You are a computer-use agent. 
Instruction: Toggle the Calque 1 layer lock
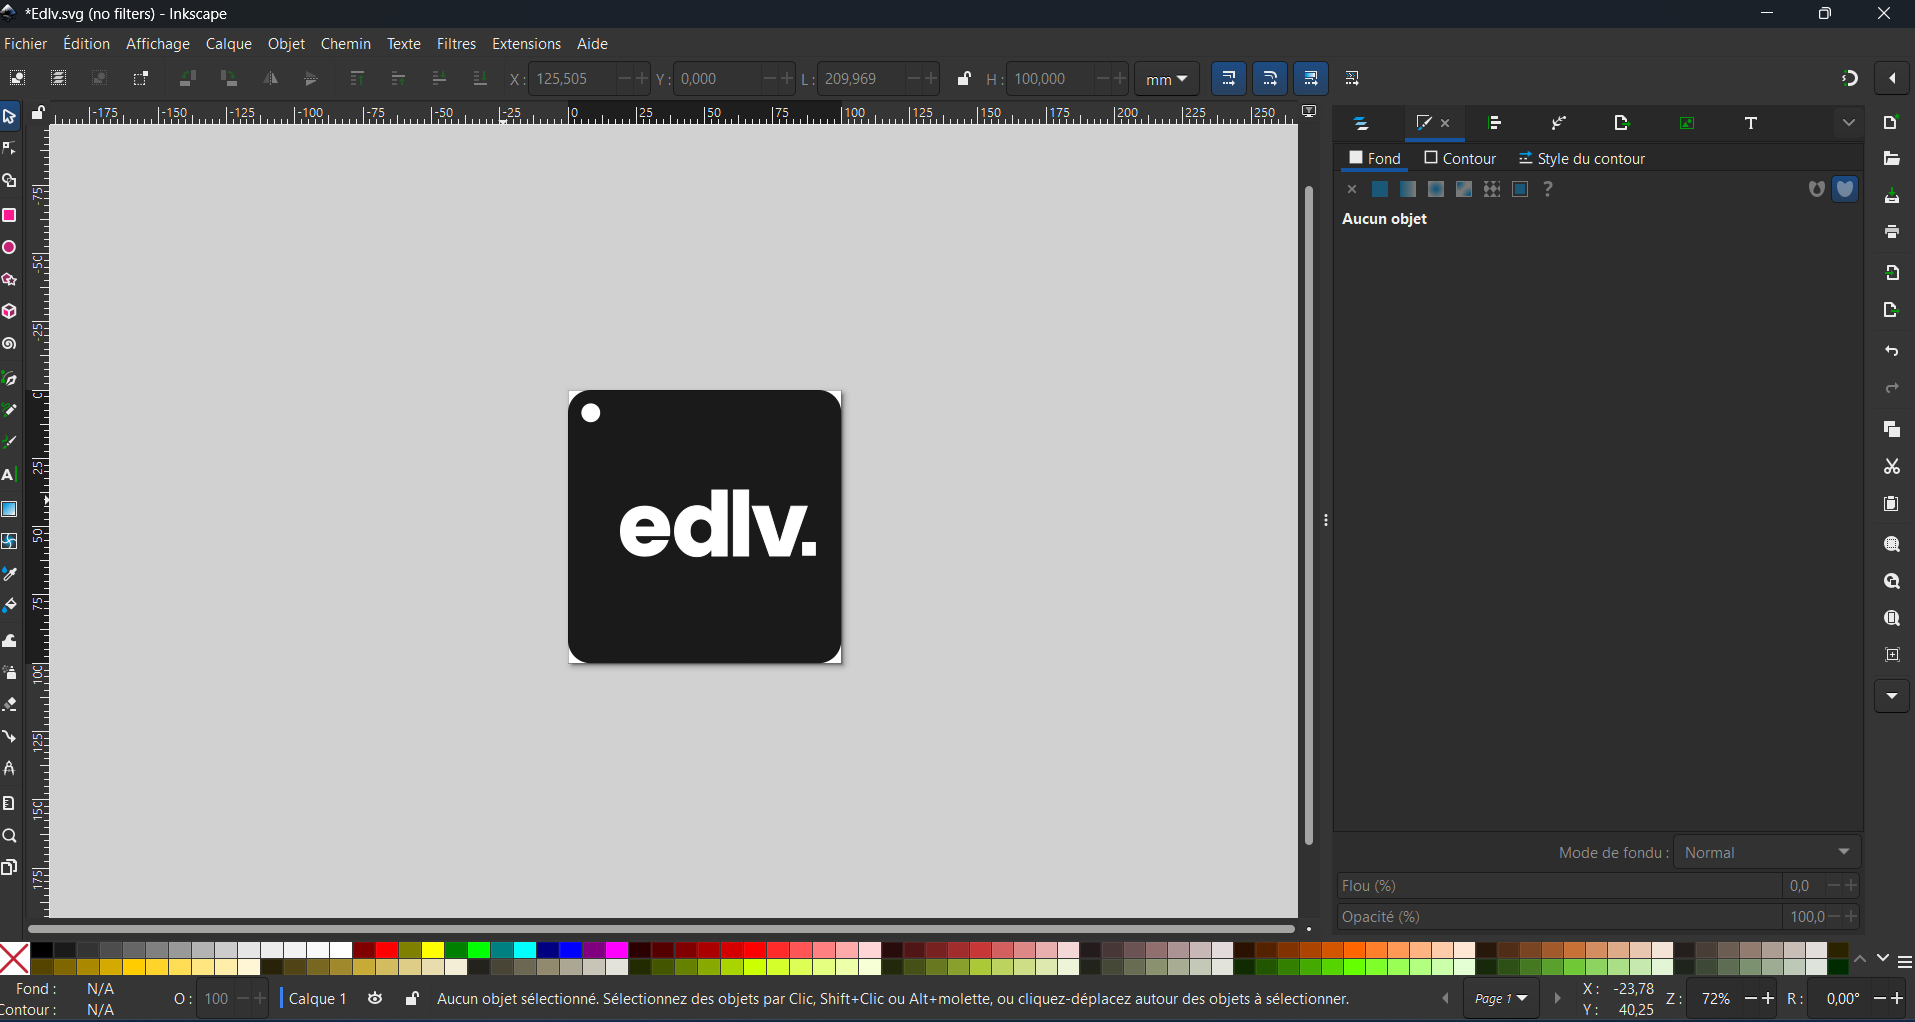pyautogui.click(x=412, y=998)
